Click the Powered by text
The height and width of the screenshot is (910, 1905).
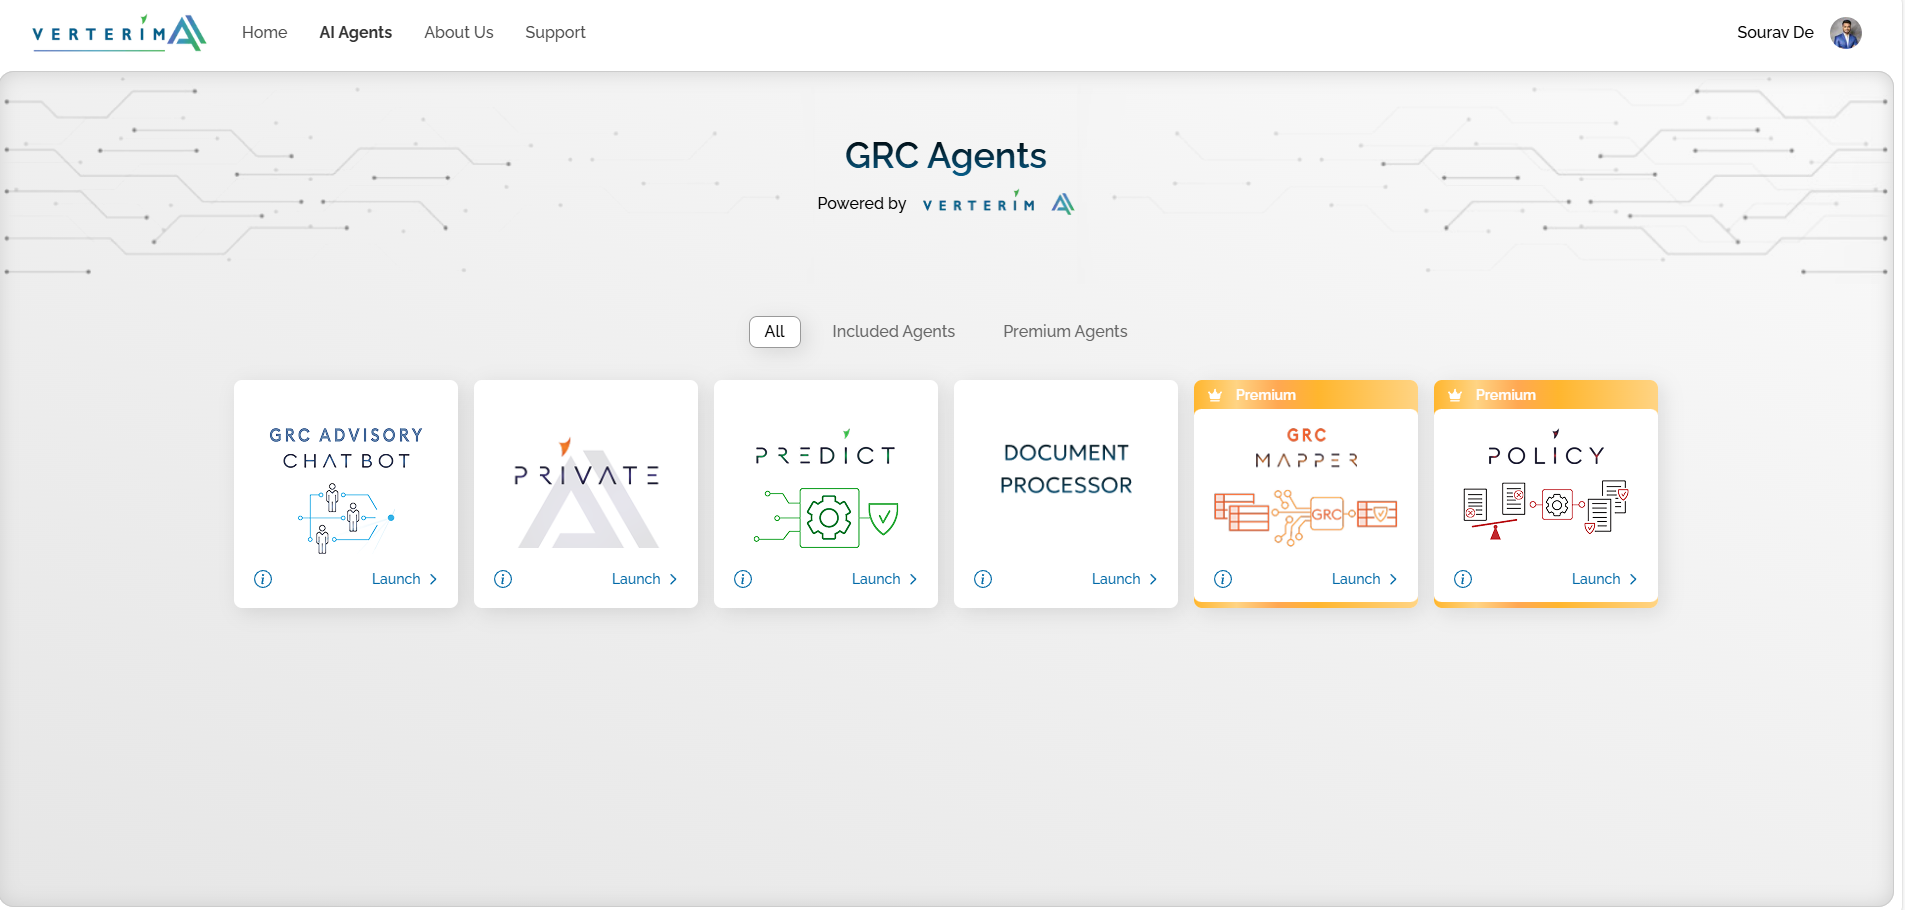click(x=861, y=203)
